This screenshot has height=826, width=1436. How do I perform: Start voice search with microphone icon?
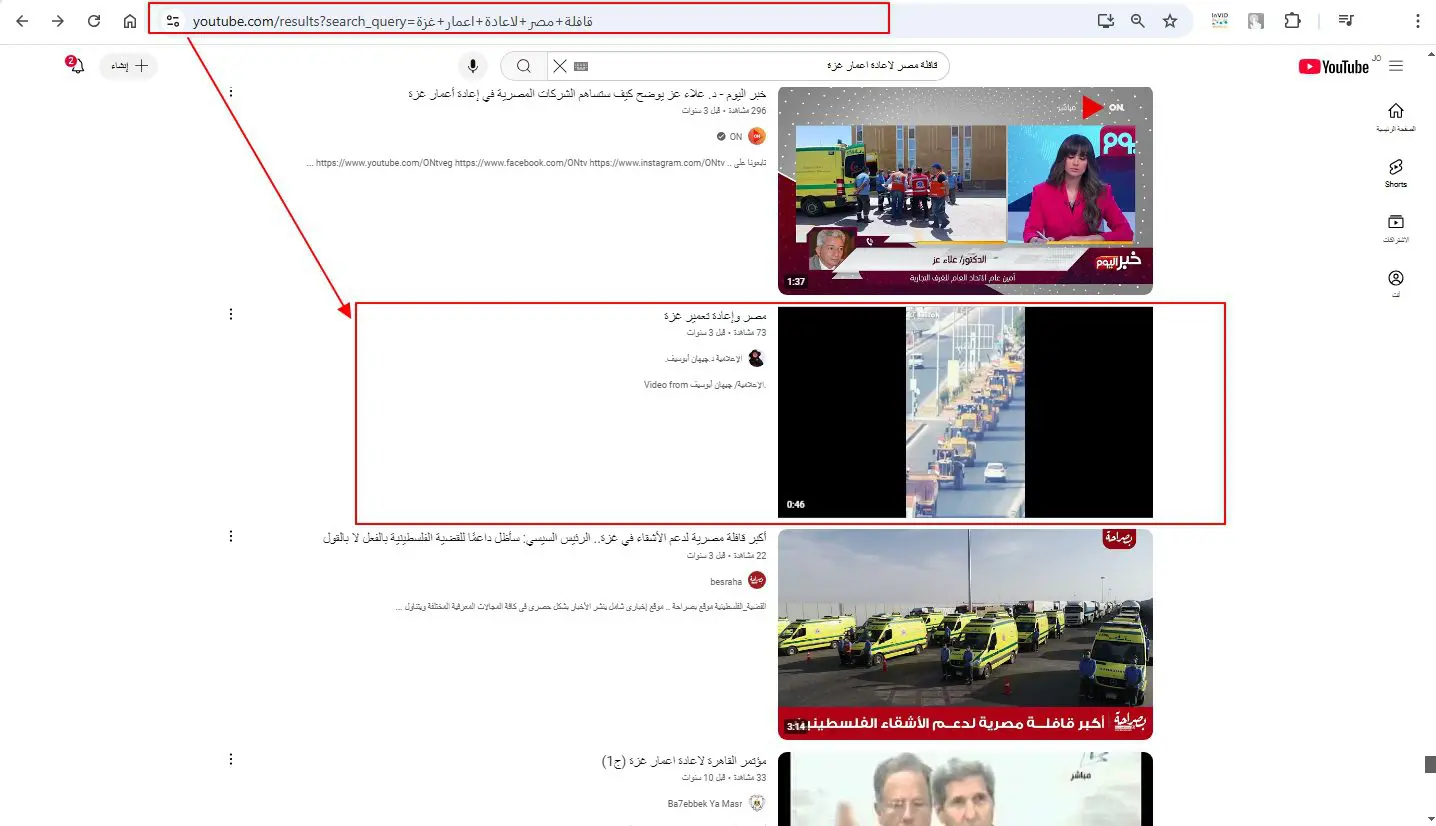tap(473, 66)
